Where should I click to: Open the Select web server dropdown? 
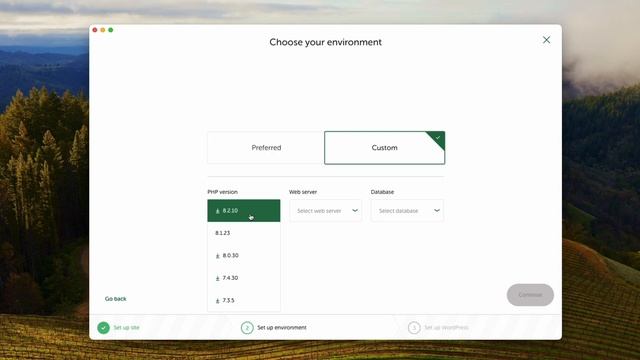click(325, 211)
